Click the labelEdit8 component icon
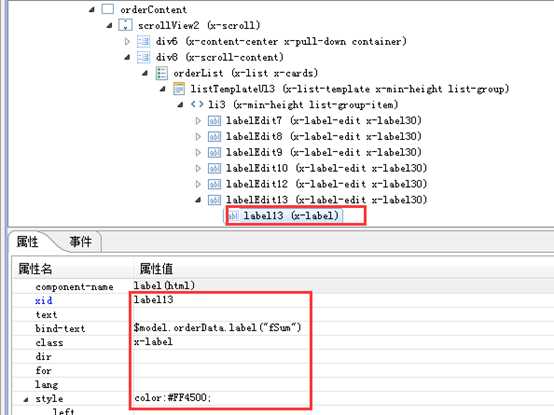Viewport: 554px width, 415px height. point(214,136)
